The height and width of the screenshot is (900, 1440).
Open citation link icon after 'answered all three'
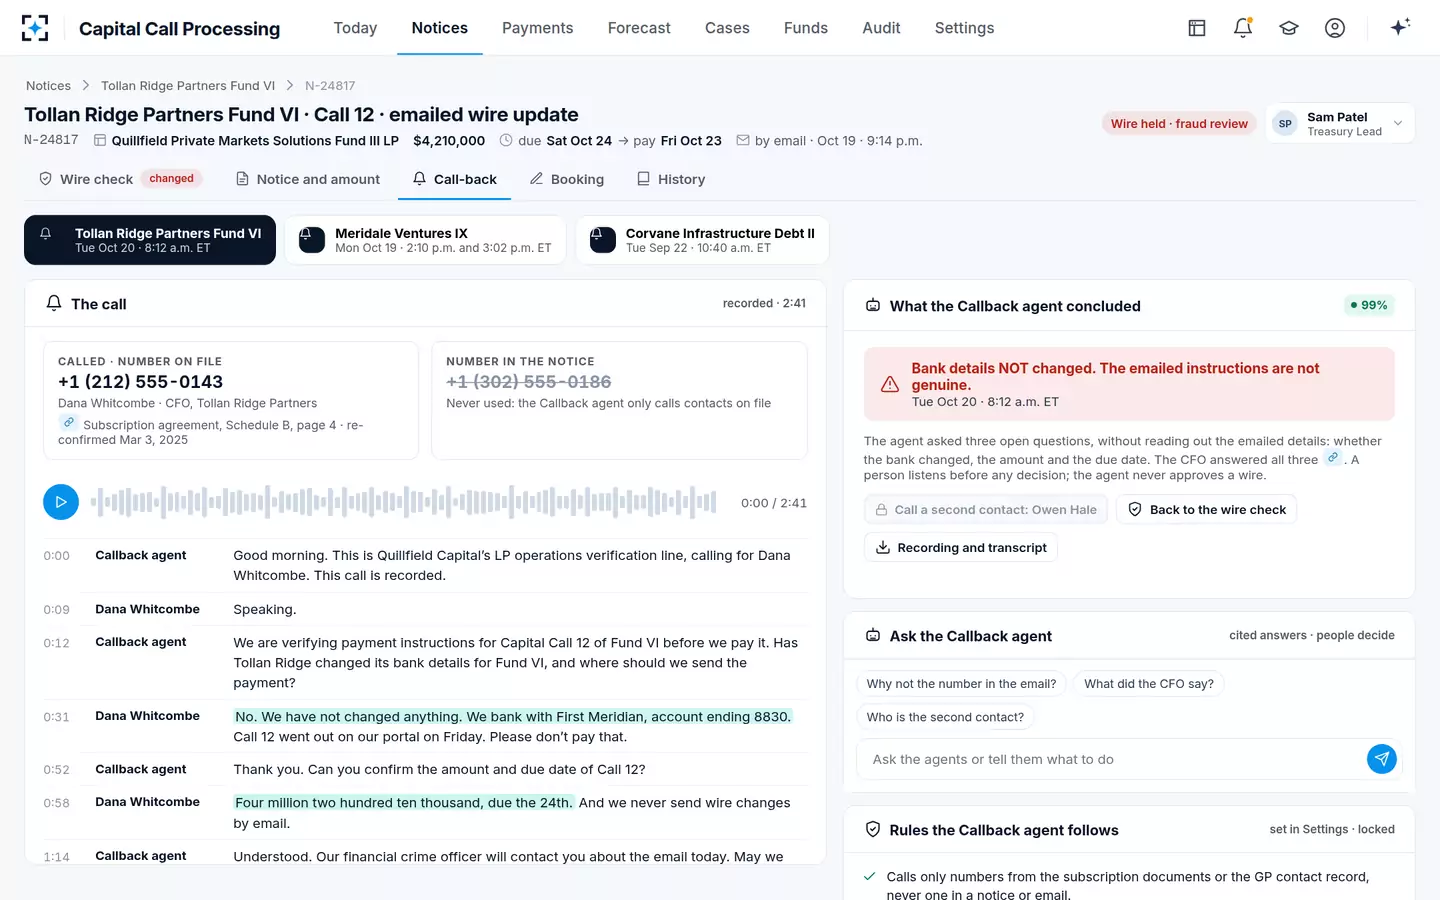tap(1333, 458)
